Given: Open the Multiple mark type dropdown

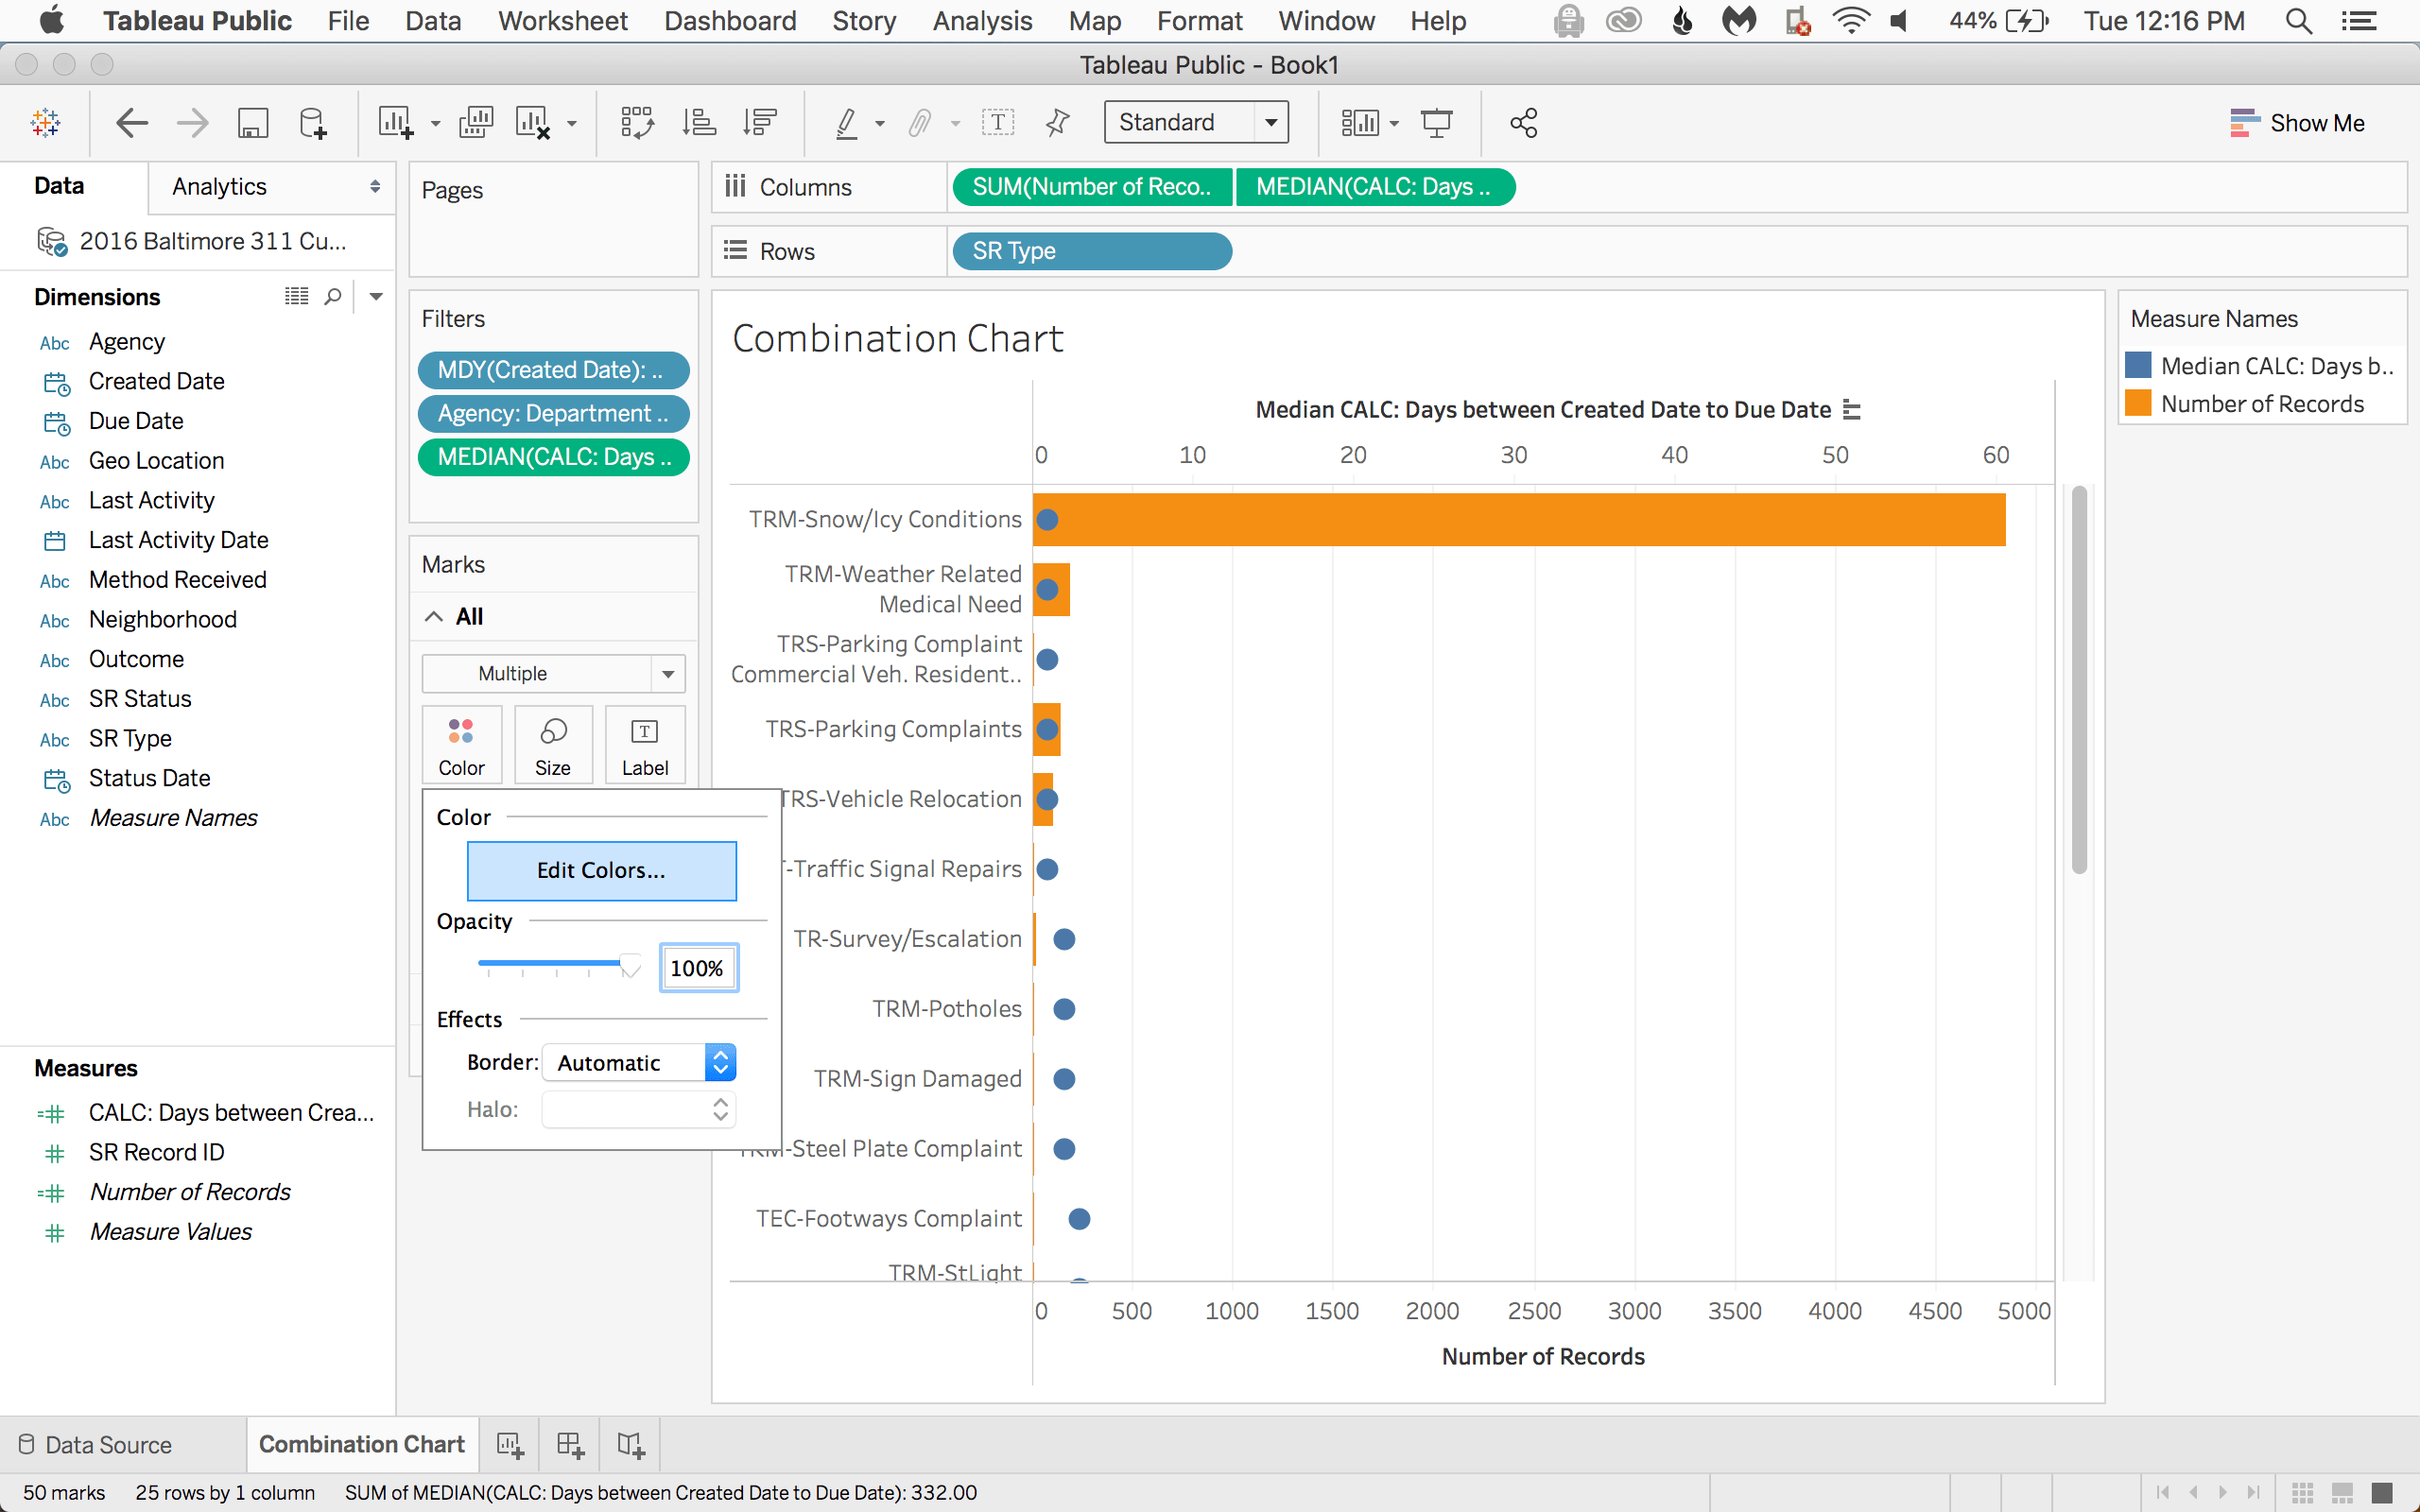Looking at the screenshot, I should tap(553, 673).
